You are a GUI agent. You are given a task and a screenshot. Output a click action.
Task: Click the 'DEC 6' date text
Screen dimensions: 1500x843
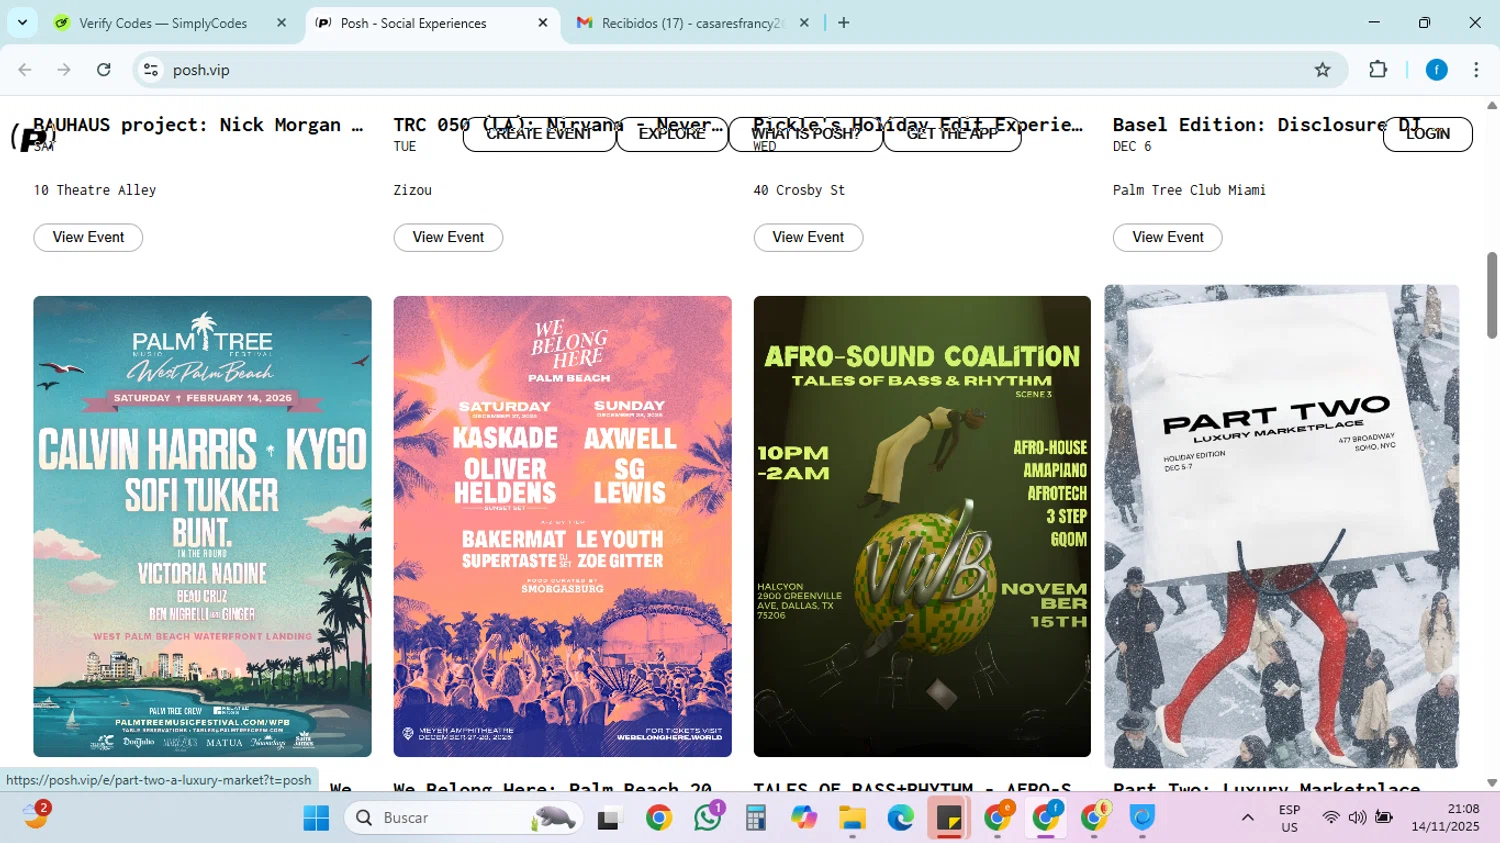tap(1132, 146)
